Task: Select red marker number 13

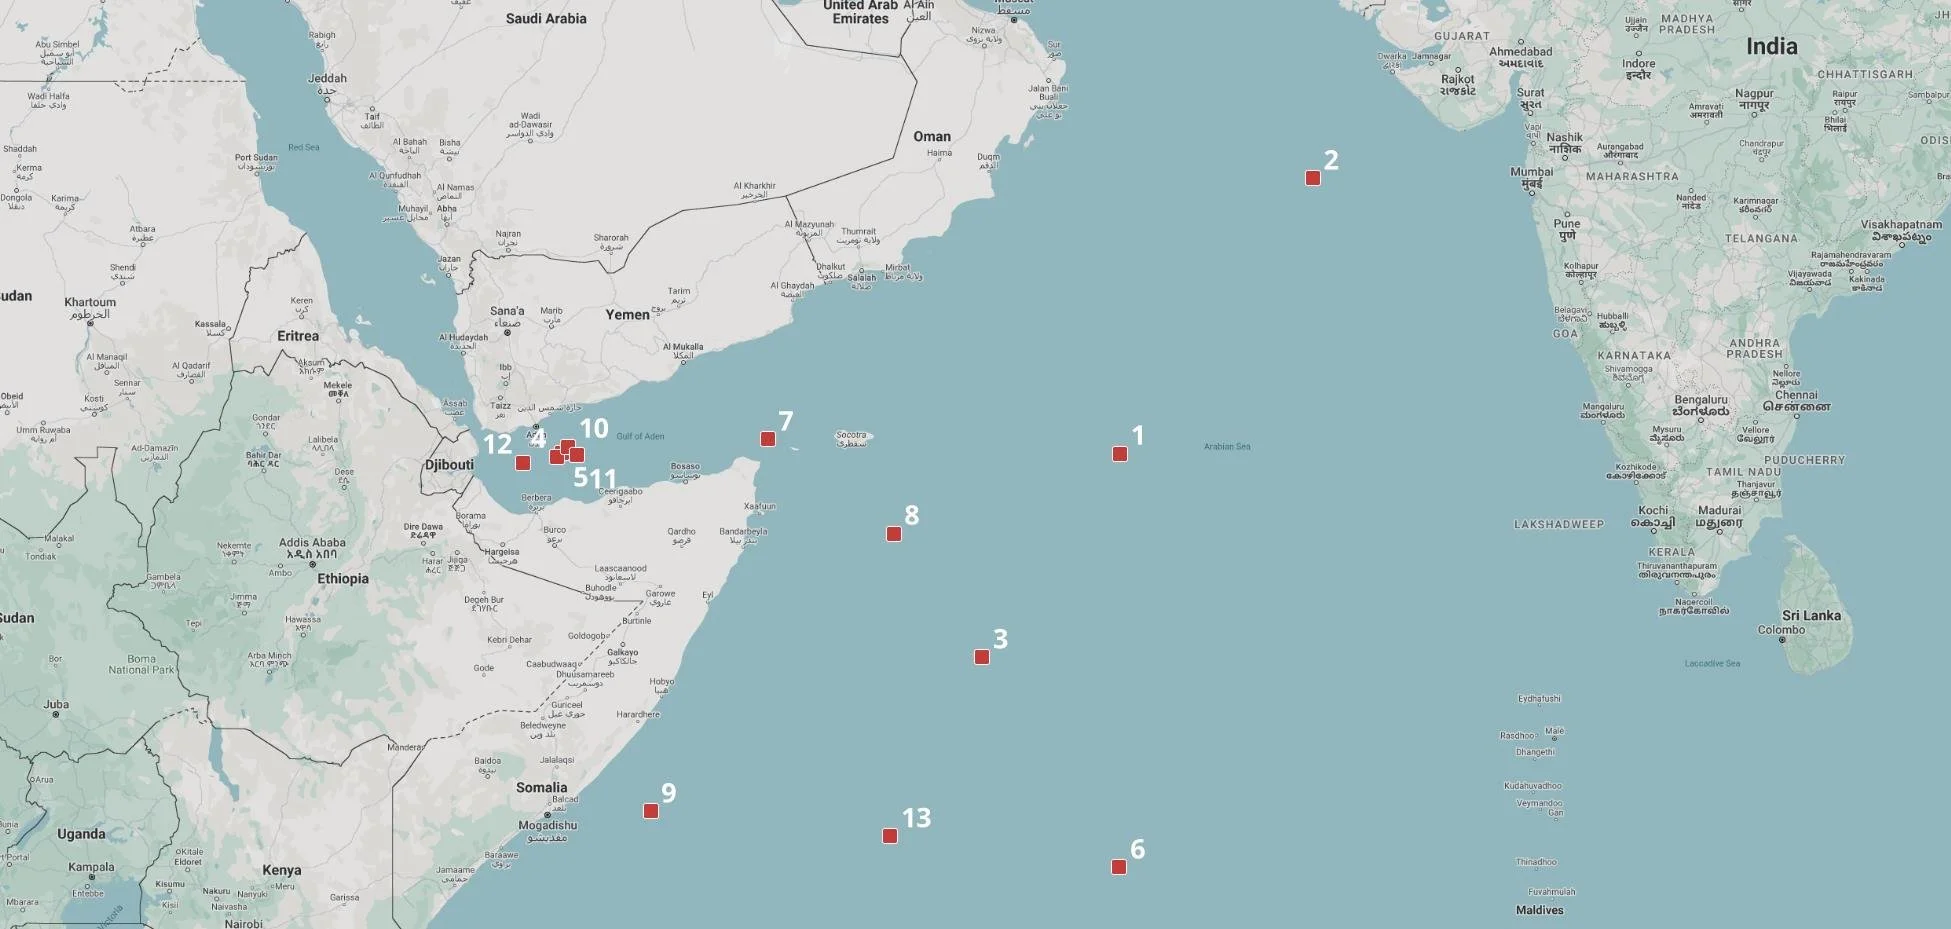Action: (x=890, y=836)
